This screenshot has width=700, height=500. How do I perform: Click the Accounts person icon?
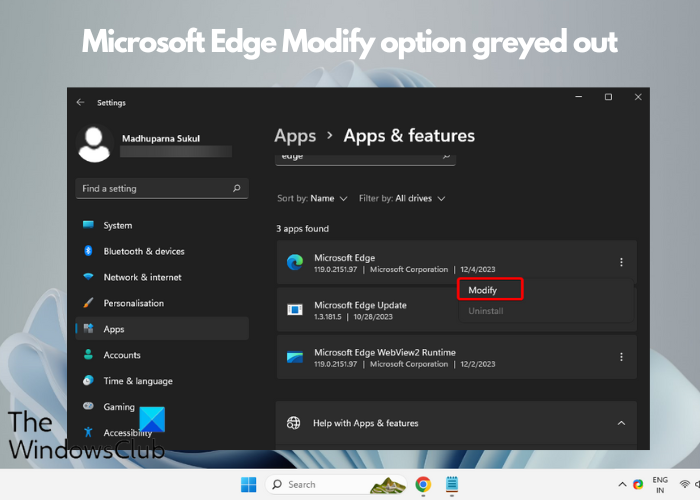click(x=88, y=354)
